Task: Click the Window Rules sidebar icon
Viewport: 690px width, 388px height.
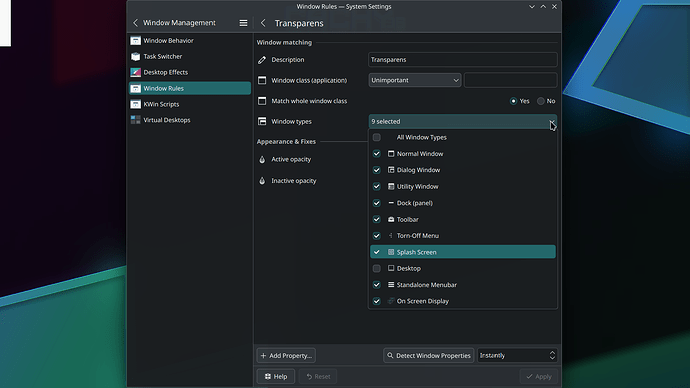Action: (136, 88)
